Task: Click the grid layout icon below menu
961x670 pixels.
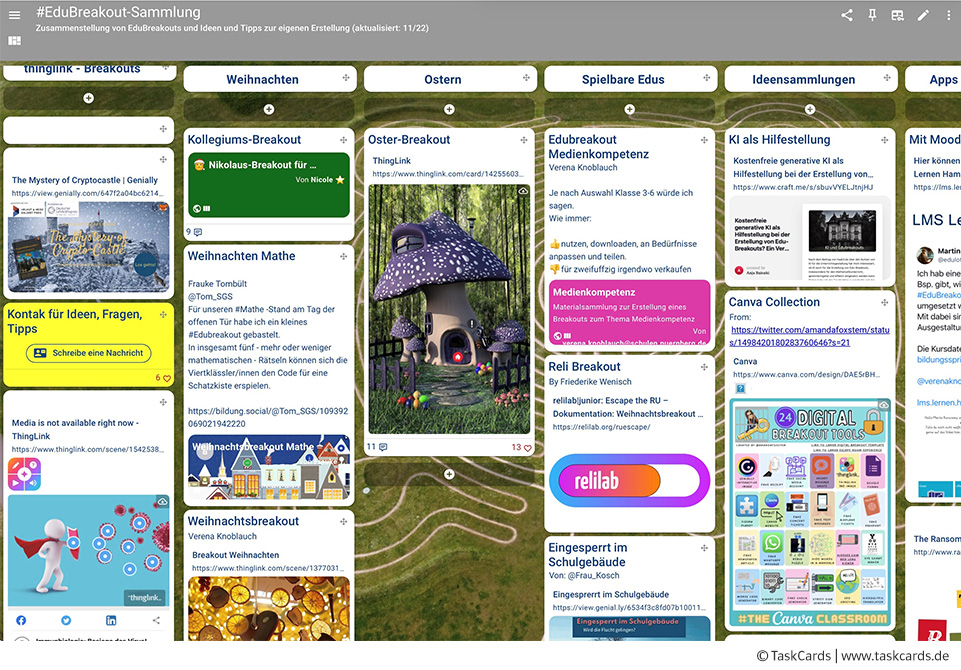Action: coord(14,40)
